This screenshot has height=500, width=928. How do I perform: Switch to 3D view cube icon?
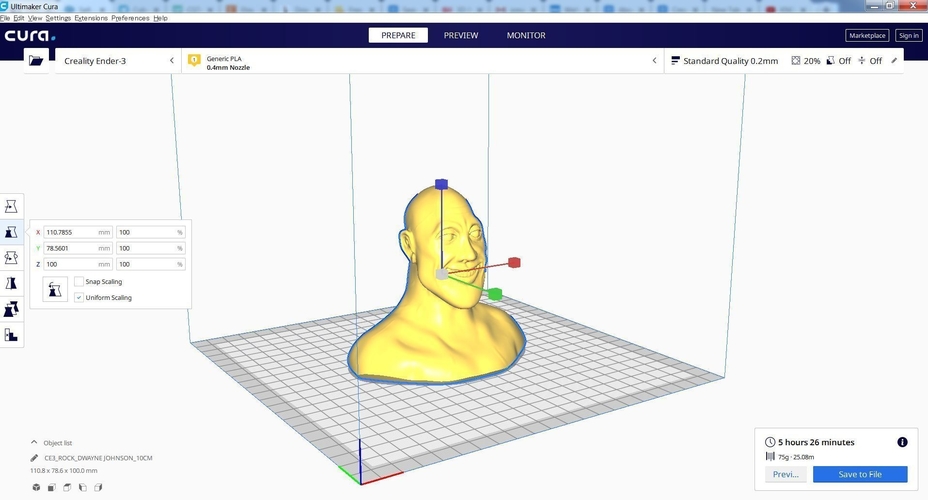pos(36,488)
